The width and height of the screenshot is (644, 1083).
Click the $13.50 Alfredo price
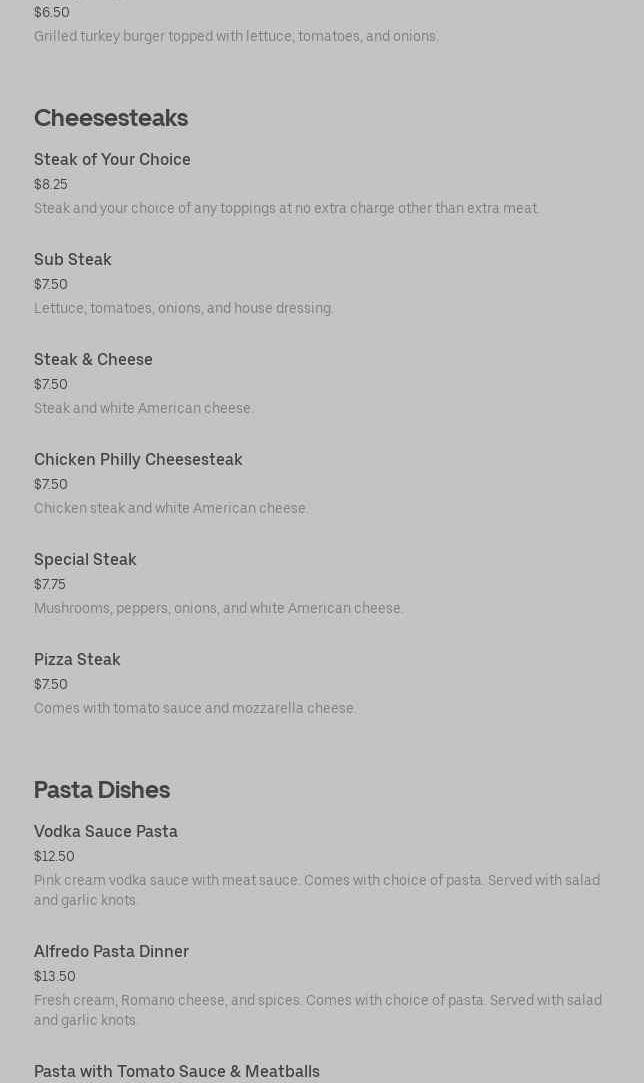[55, 977]
